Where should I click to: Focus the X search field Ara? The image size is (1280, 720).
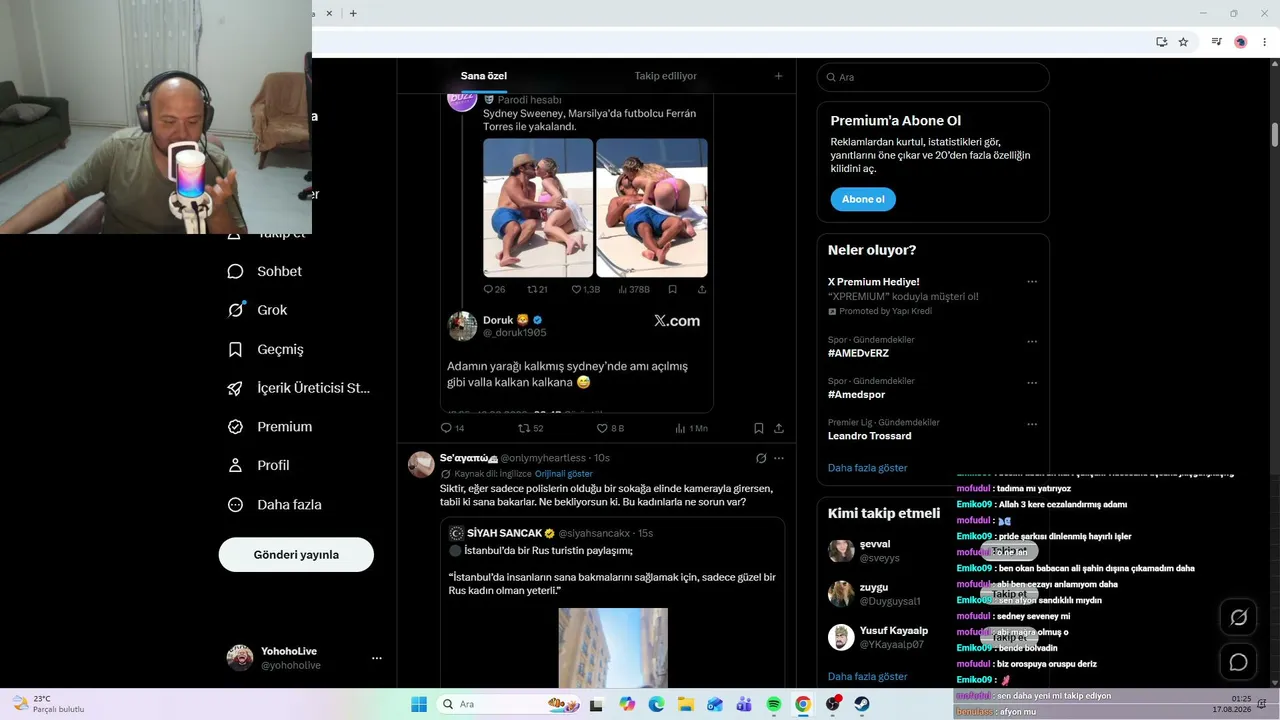933,77
